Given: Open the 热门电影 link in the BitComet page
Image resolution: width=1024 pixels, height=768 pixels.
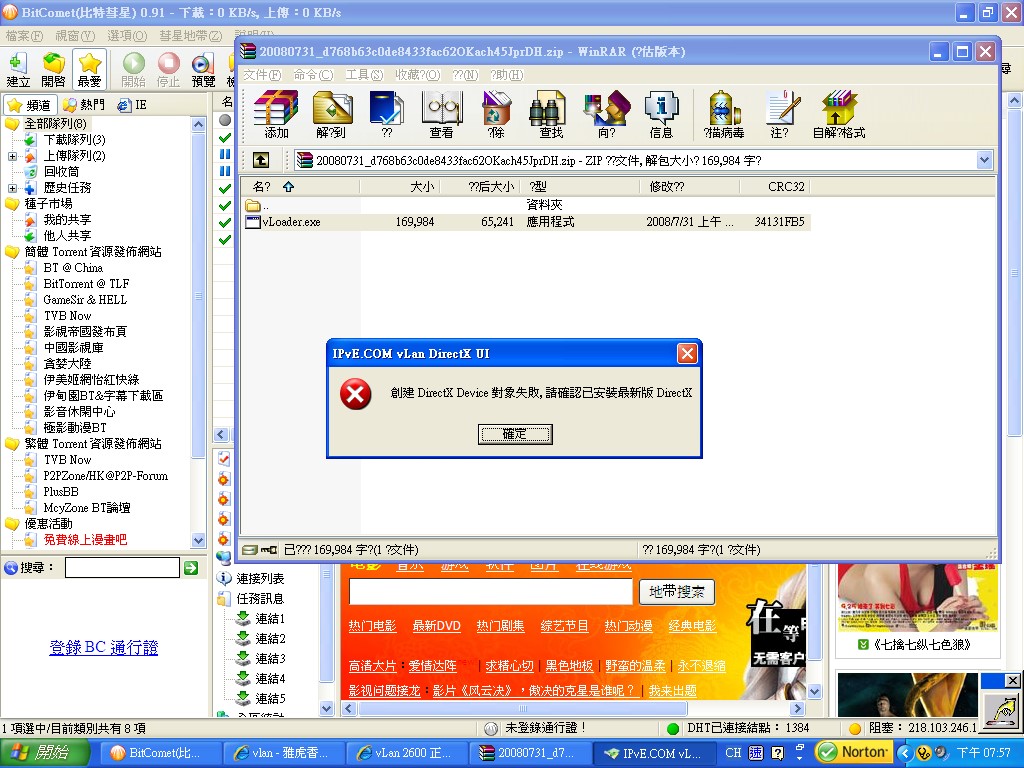Looking at the screenshot, I should click(372, 626).
